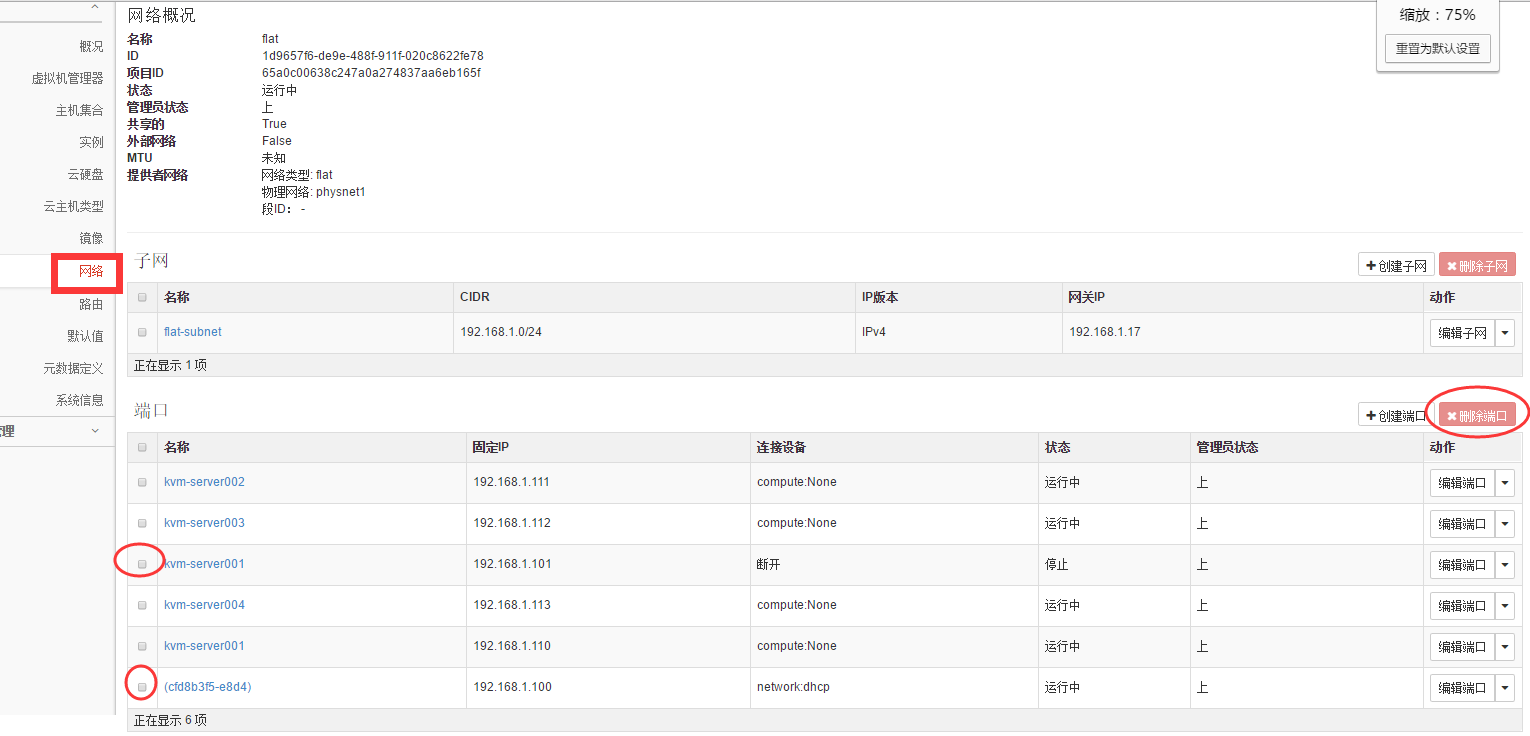Click the red 删除端口 button
1530x736 pixels.
(x=1477, y=415)
